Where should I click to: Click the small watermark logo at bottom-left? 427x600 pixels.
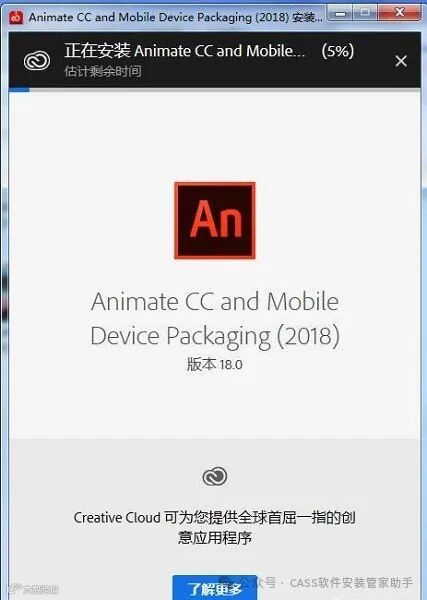34,589
